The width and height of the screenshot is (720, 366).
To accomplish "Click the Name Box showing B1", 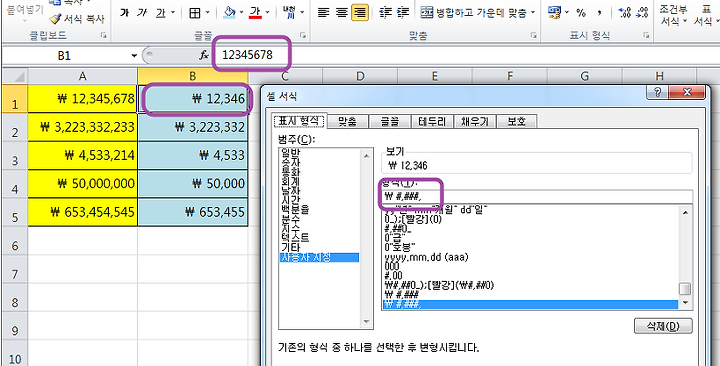I will tap(64, 56).
